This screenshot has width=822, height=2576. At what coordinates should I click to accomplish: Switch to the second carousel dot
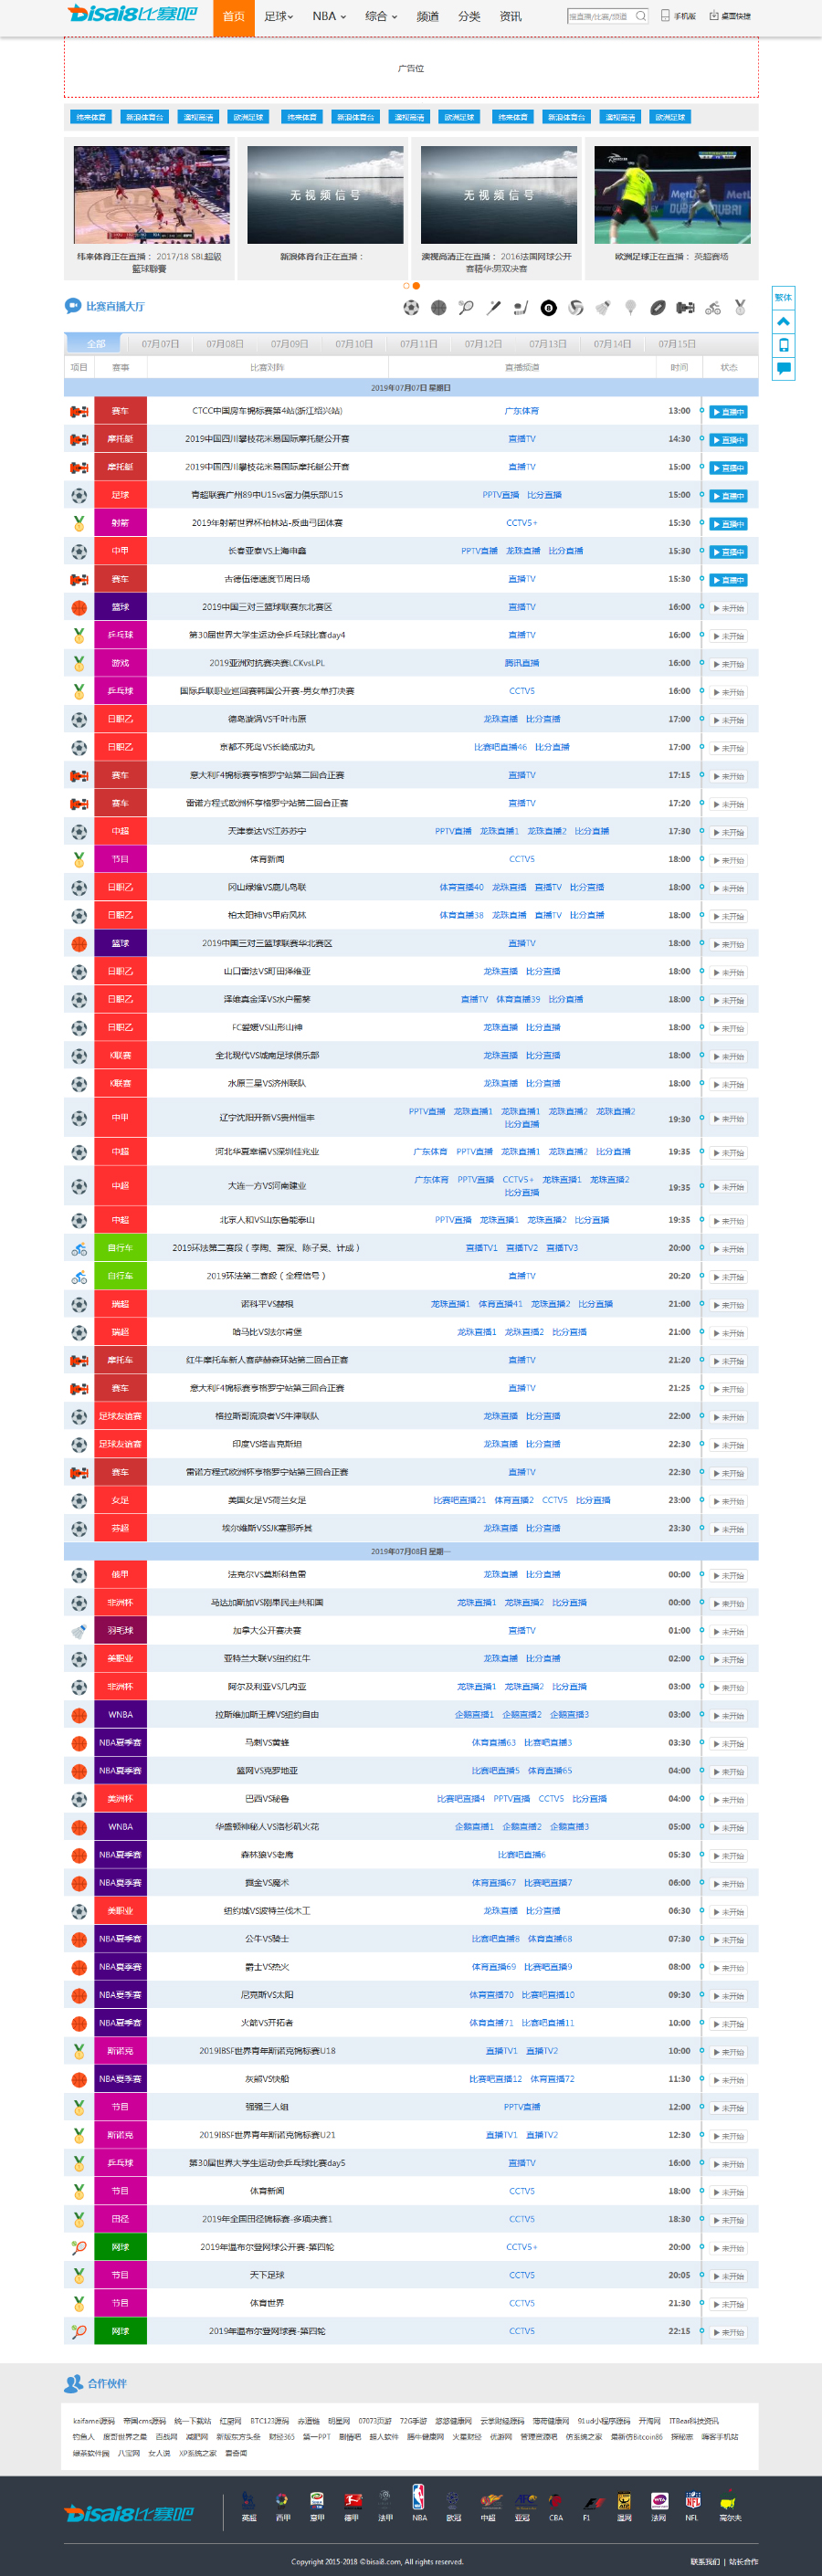(416, 286)
